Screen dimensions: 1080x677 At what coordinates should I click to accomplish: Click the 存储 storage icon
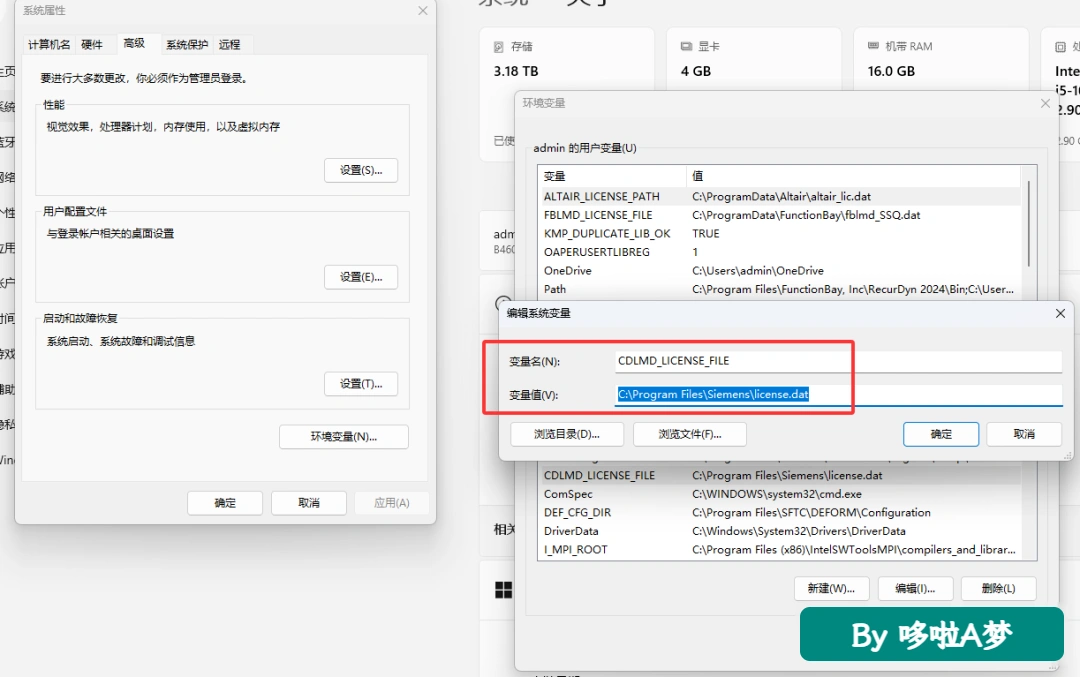pos(499,47)
